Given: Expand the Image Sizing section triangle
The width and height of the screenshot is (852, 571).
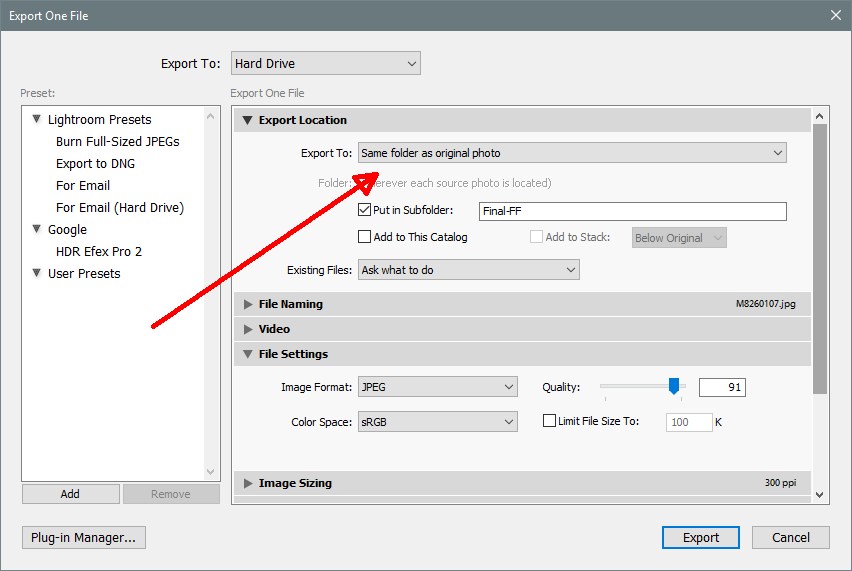Looking at the screenshot, I should (x=248, y=483).
